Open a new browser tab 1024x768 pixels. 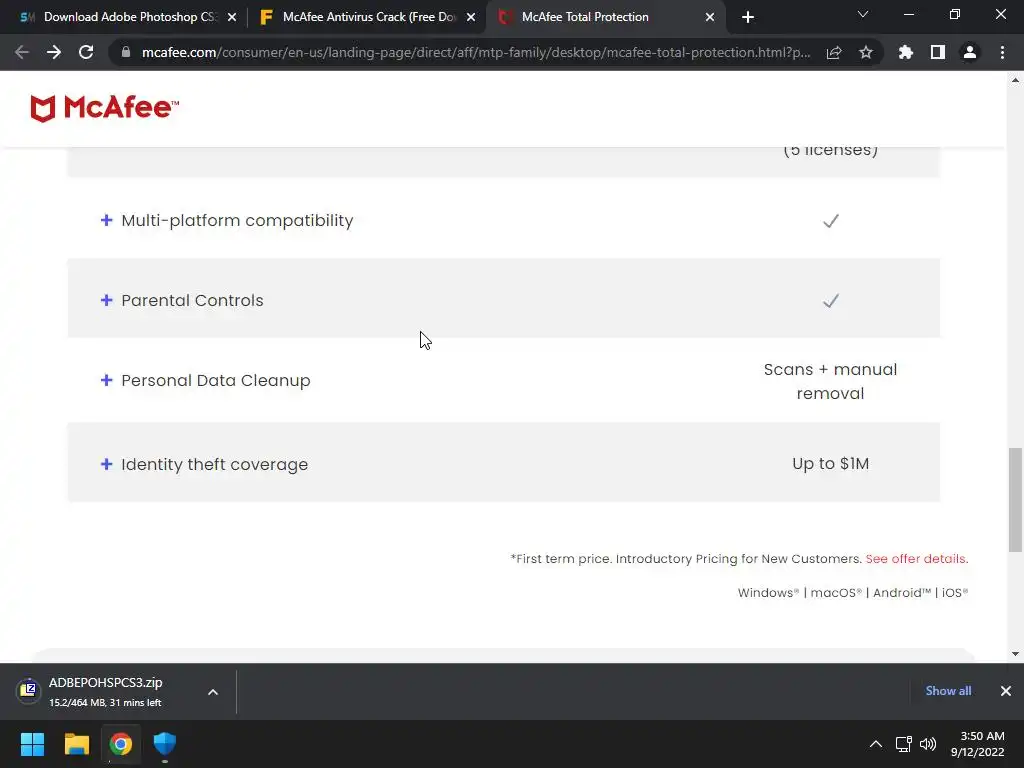point(748,17)
